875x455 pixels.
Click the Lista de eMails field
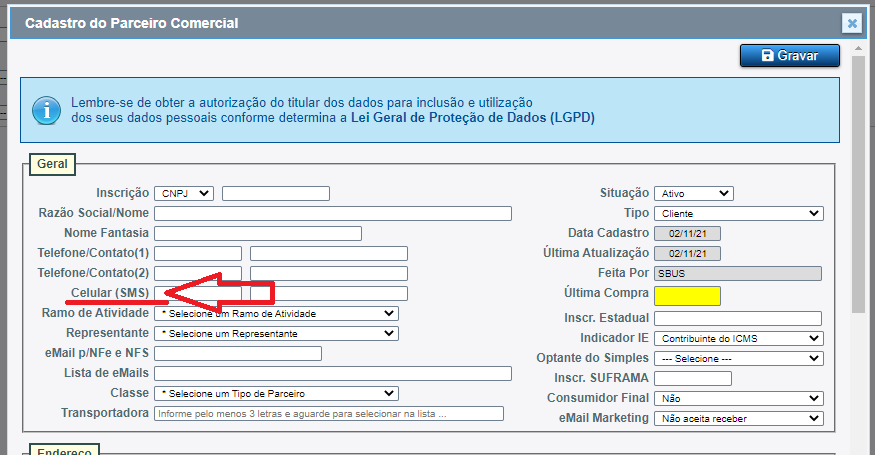[333, 373]
